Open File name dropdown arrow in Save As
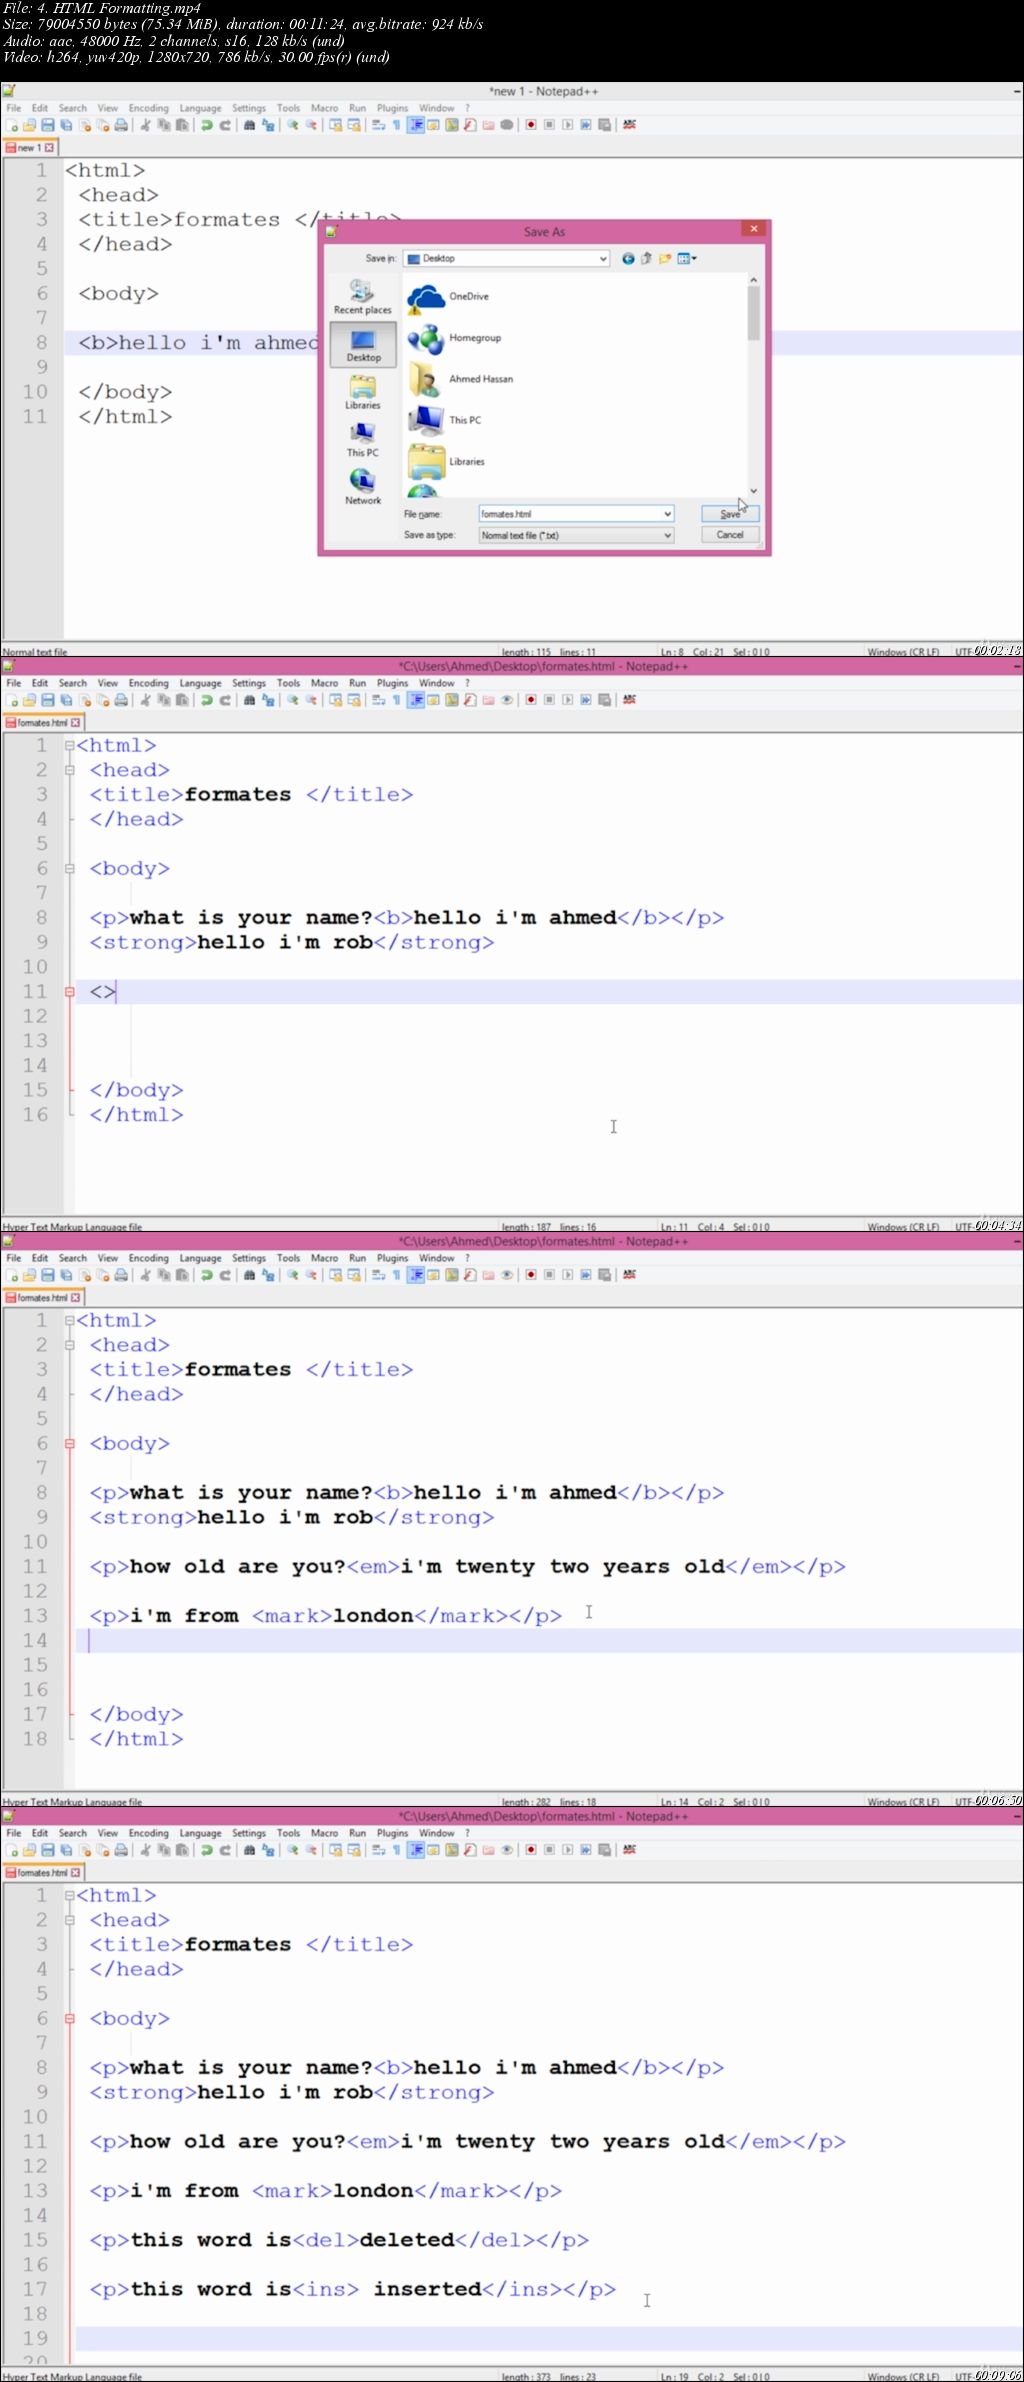The width and height of the screenshot is (1024, 2382). [x=667, y=514]
